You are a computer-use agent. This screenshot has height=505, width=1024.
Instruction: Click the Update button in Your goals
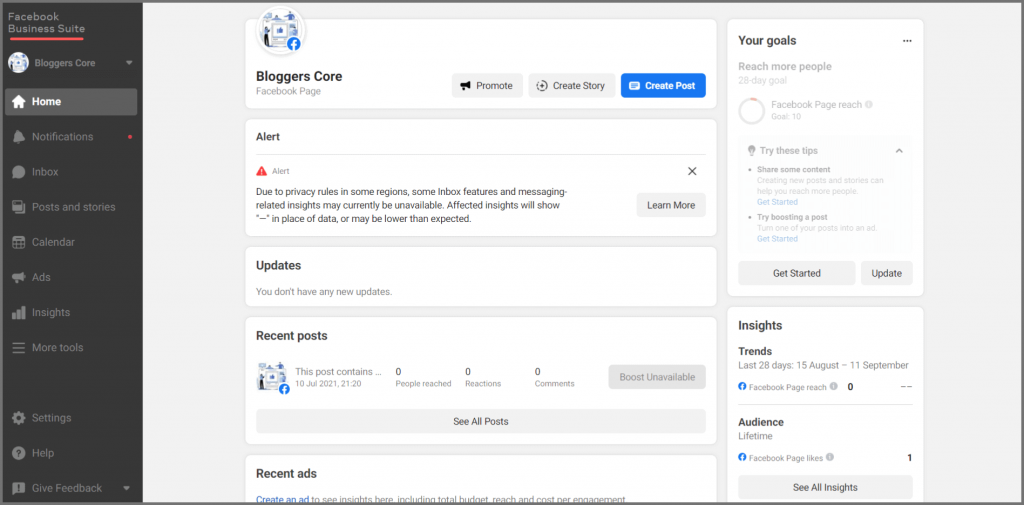click(x=886, y=273)
